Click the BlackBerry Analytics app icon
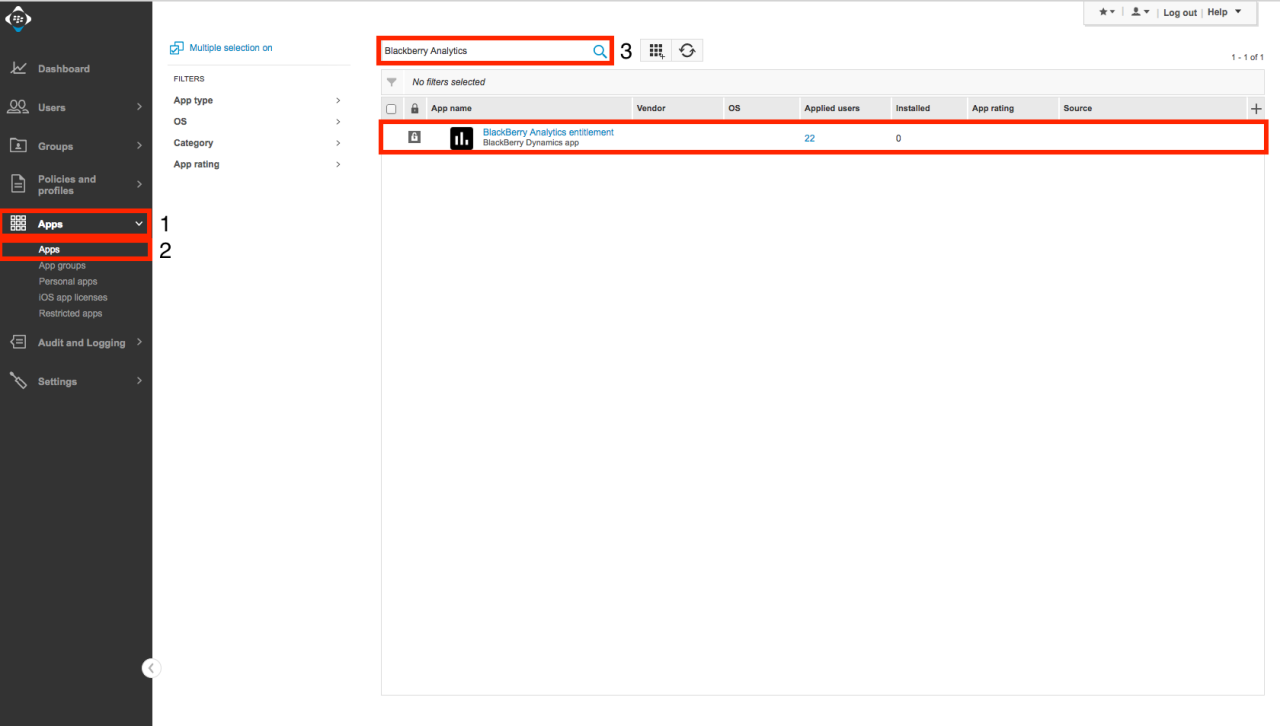Viewport: 1280px width, 726px height. (x=461, y=138)
